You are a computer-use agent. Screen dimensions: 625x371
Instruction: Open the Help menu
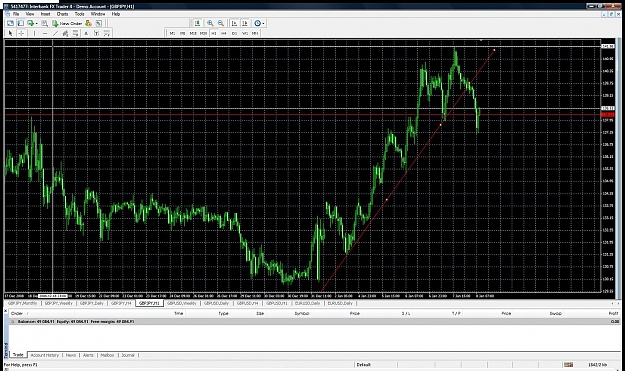[x=116, y=14]
